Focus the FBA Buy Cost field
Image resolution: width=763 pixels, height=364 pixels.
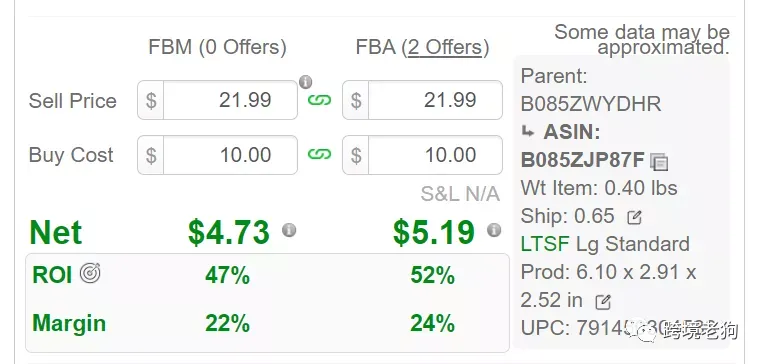422,155
